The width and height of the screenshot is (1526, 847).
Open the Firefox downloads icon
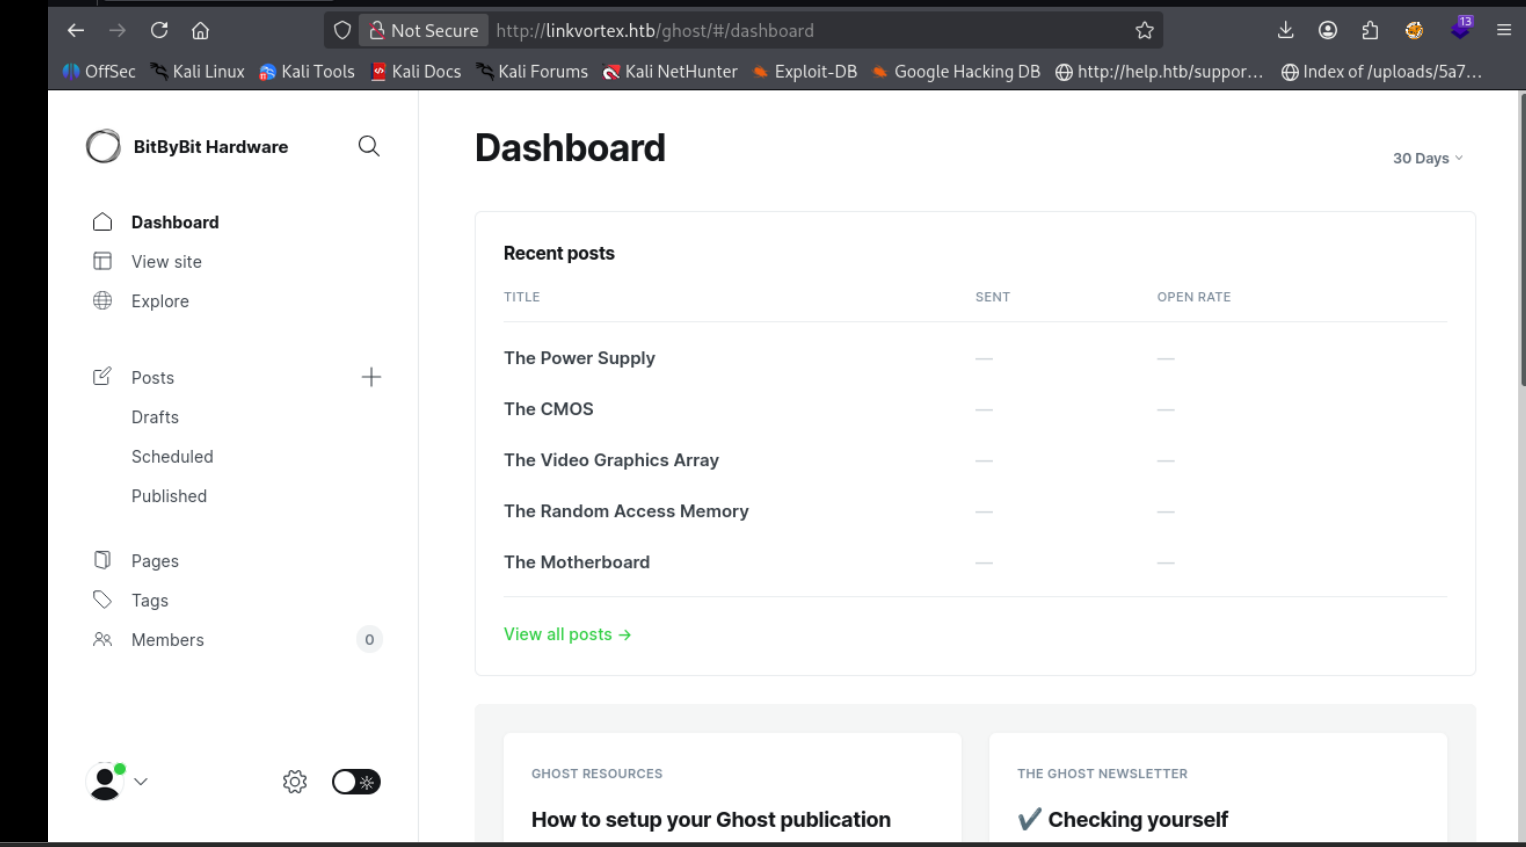tap(1286, 31)
